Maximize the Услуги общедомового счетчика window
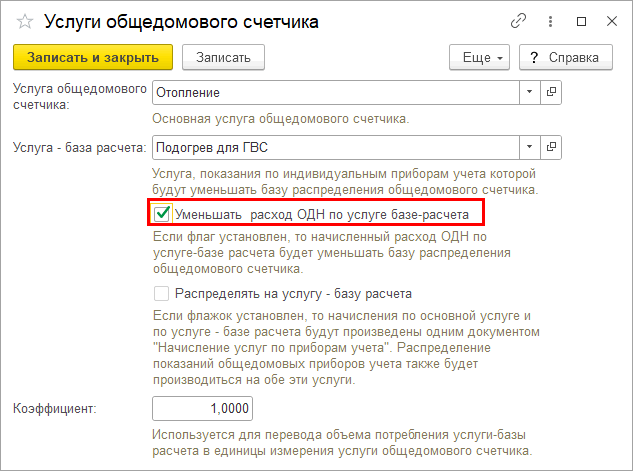Viewport: 633px width, 471px height. pyautogui.click(x=581, y=21)
